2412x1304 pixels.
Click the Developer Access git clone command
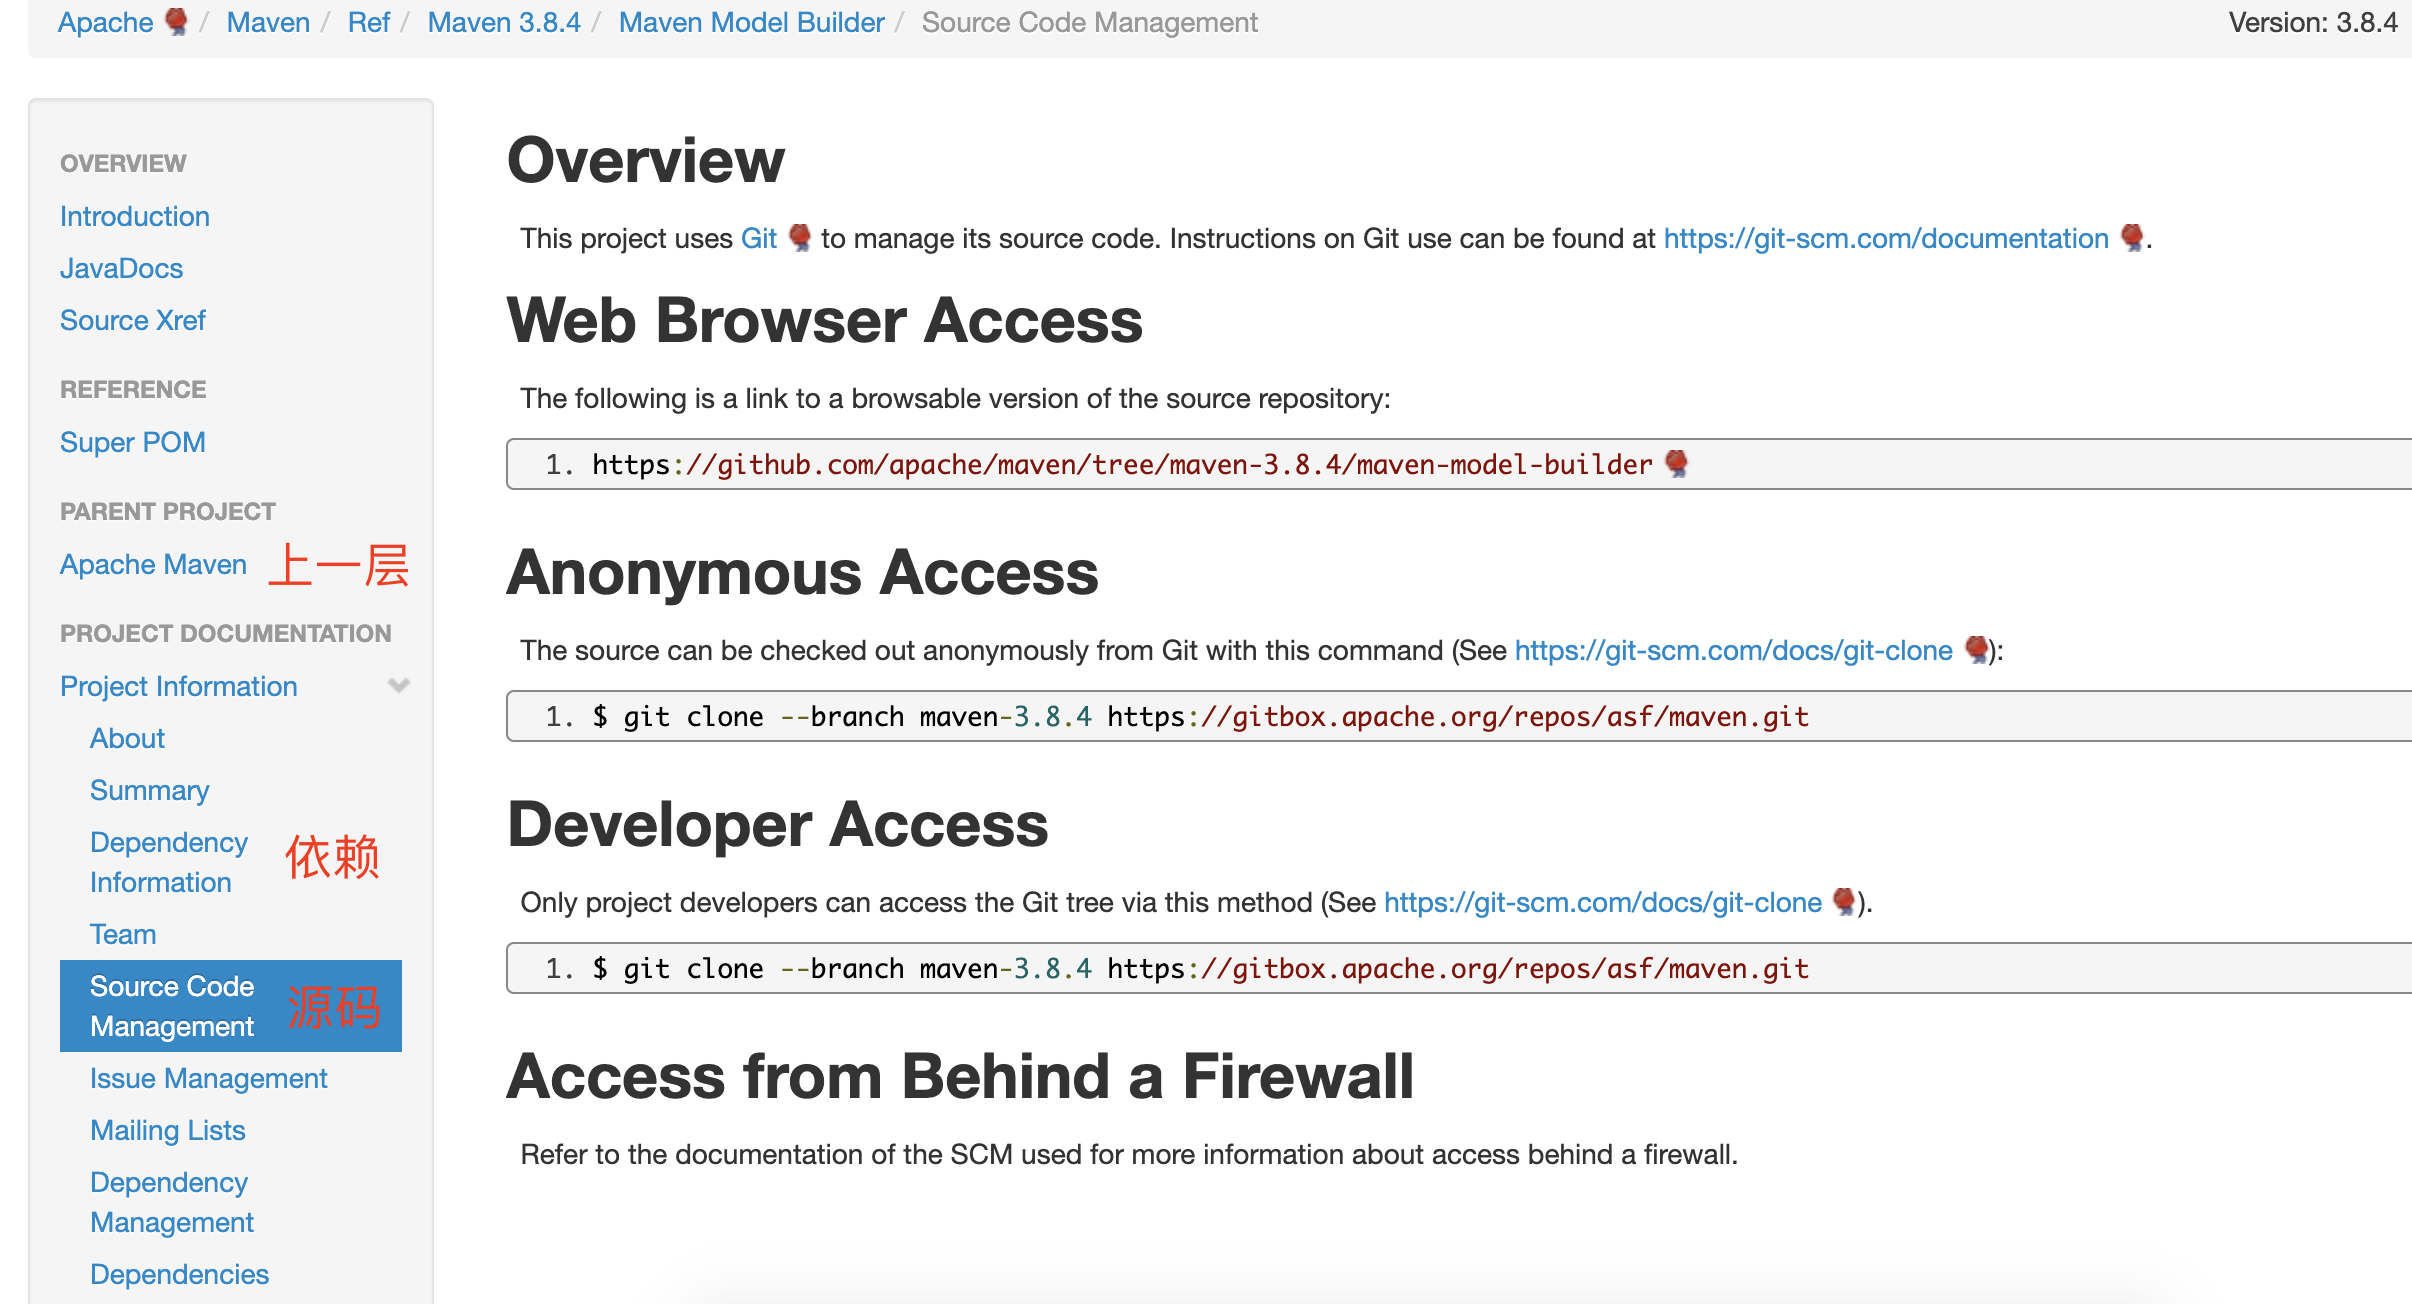1201,968
